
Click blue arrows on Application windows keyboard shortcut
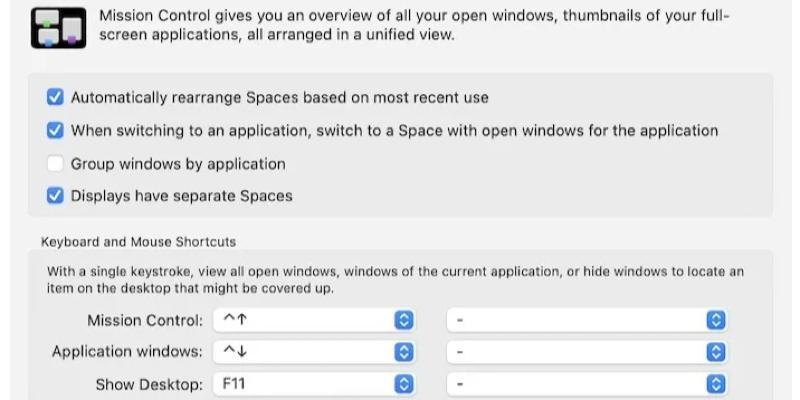click(404, 352)
